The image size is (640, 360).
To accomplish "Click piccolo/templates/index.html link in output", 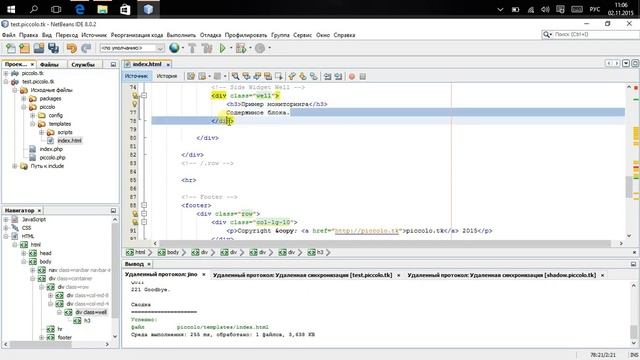I will click(222, 327).
